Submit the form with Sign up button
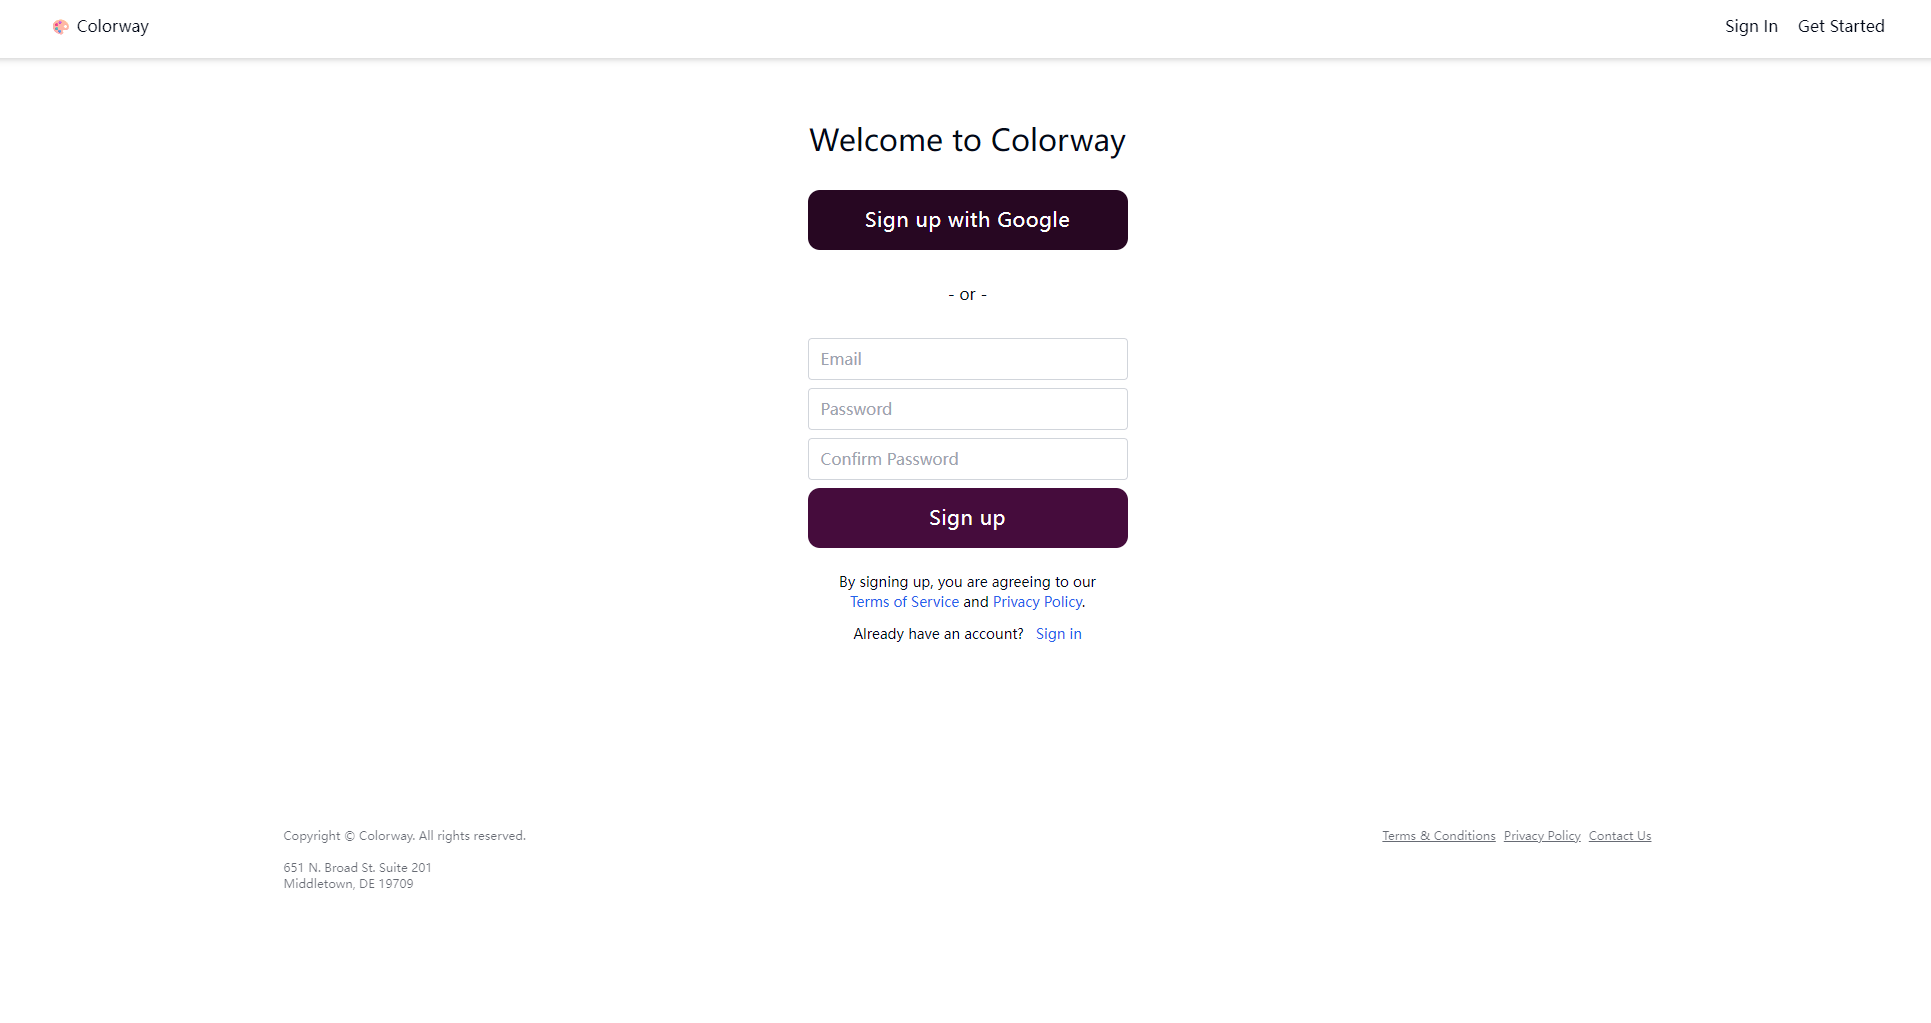Image resolution: width=1931 pixels, height=1023 pixels. (x=967, y=518)
